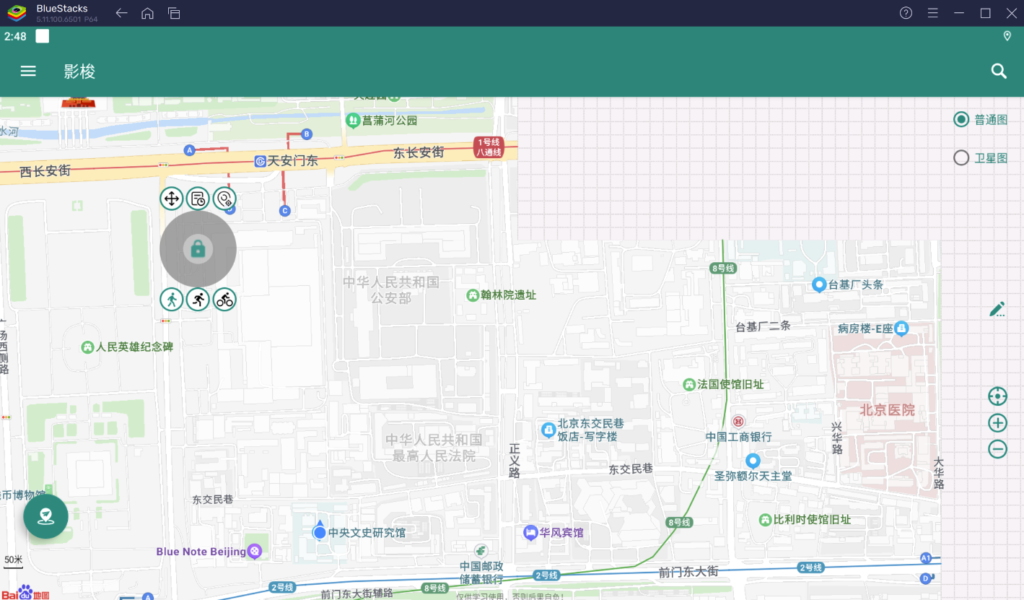Screen dimensions: 1024x600
Task: Select the walking speed mode icon
Action: click(170, 298)
